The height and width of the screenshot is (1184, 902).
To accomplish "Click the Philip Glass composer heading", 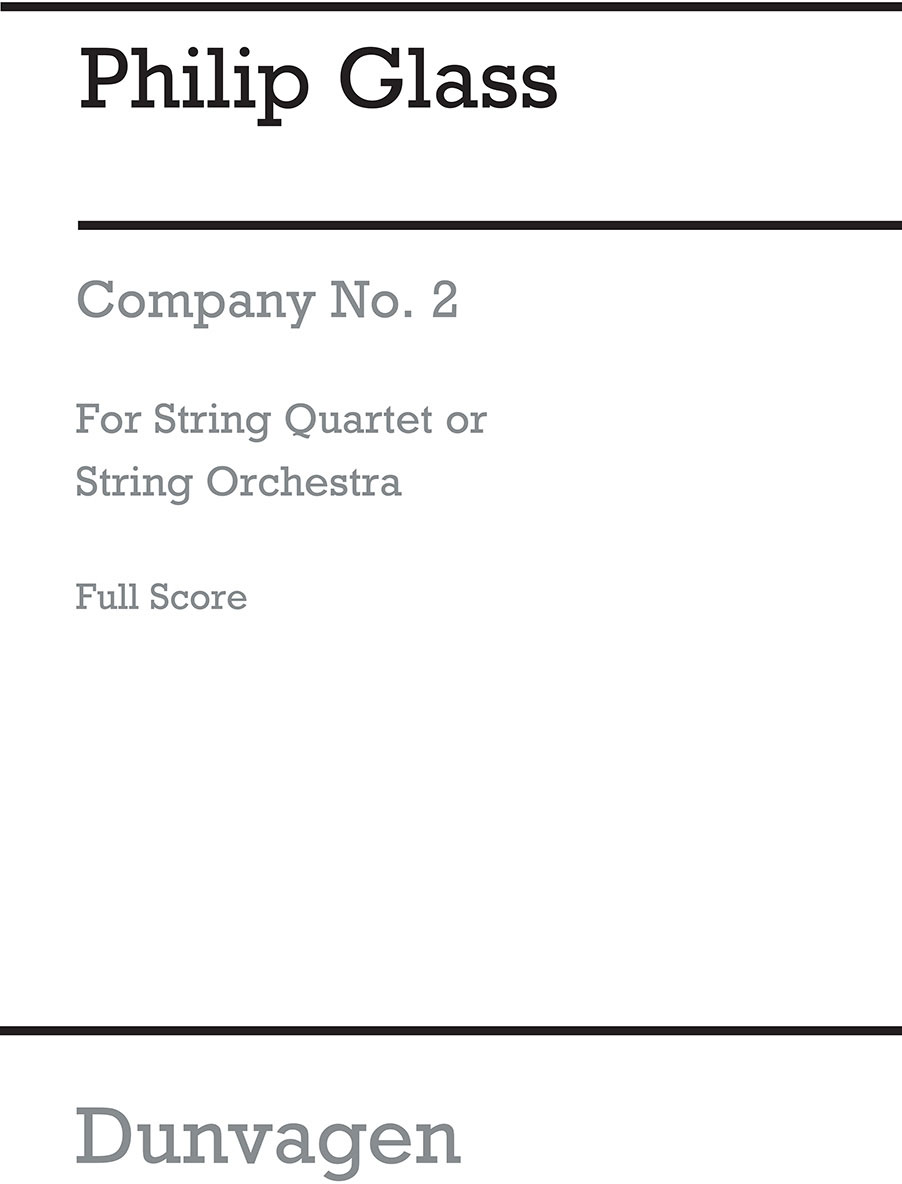I will click(318, 83).
